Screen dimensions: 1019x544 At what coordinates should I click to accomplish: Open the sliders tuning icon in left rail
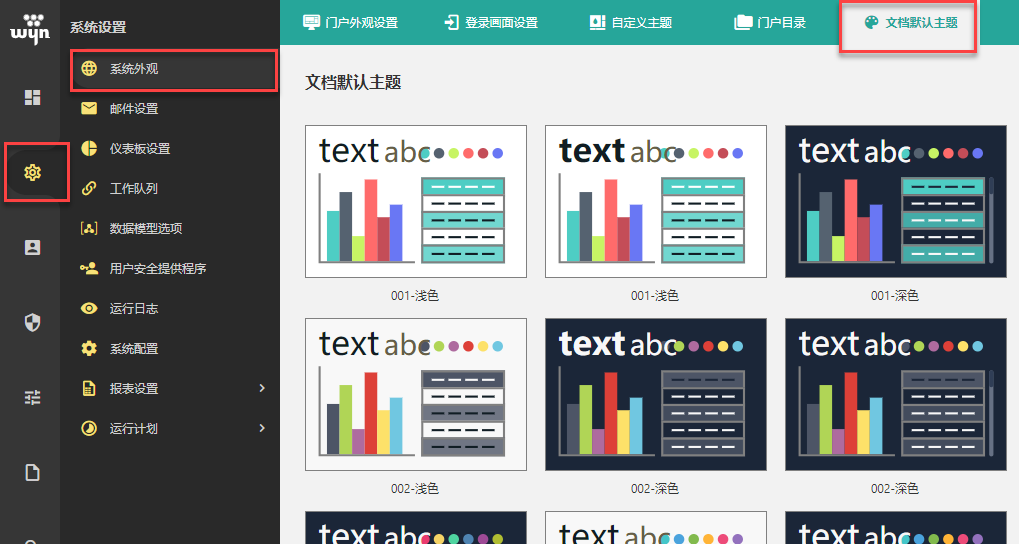(33, 397)
